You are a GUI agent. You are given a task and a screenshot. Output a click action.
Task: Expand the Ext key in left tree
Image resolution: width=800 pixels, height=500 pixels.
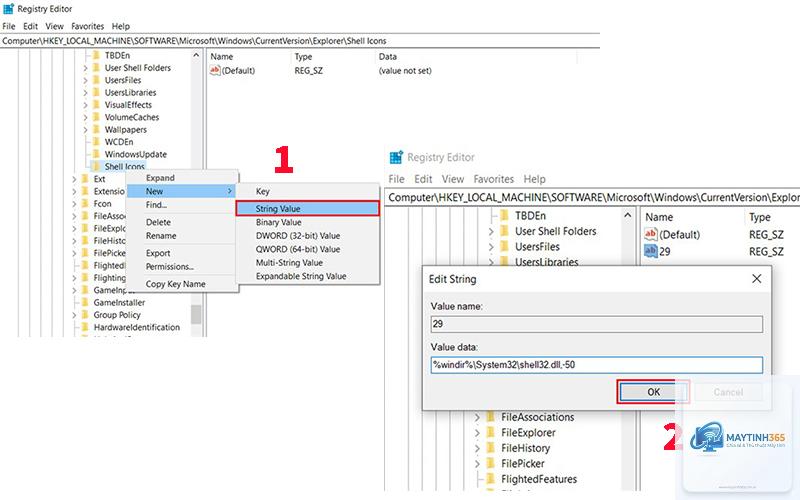(x=74, y=179)
